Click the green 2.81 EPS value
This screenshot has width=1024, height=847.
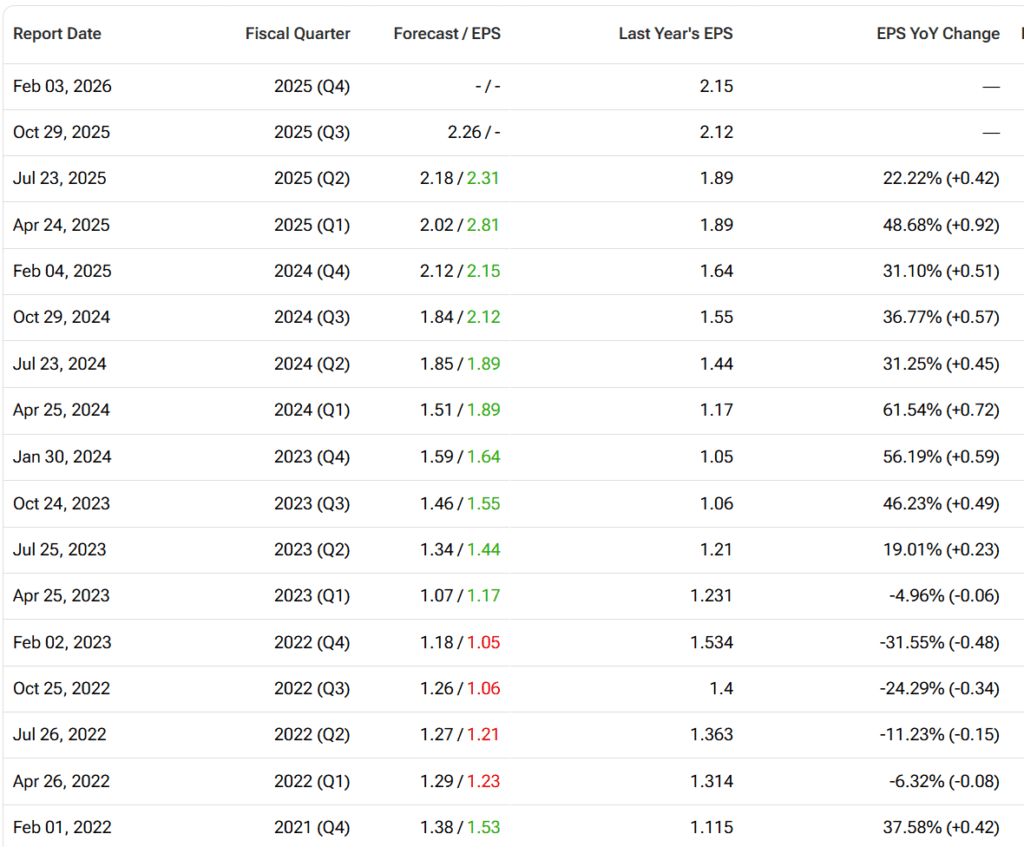pyautogui.click(x=483, y=225)
